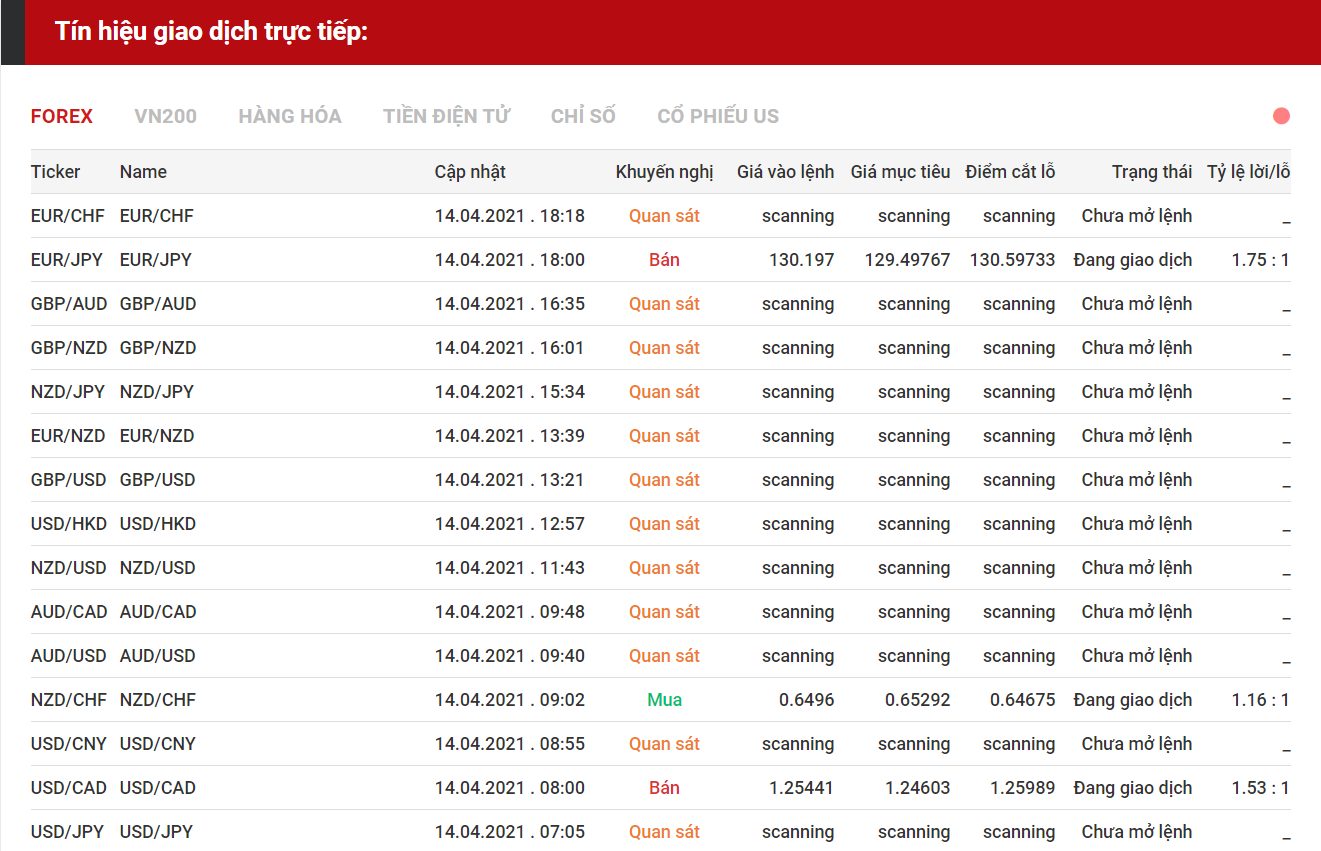This screenshot has width=1321, height=851.
Task: Click the Giá vào lệnh column header
Action: click(785, 172)
